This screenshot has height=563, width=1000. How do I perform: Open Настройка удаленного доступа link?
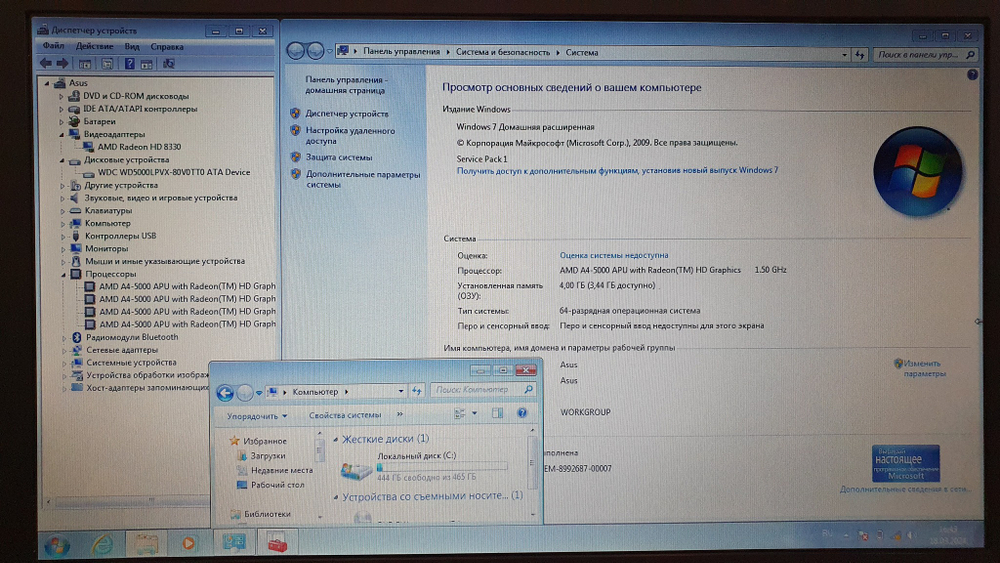pos(350,136)
